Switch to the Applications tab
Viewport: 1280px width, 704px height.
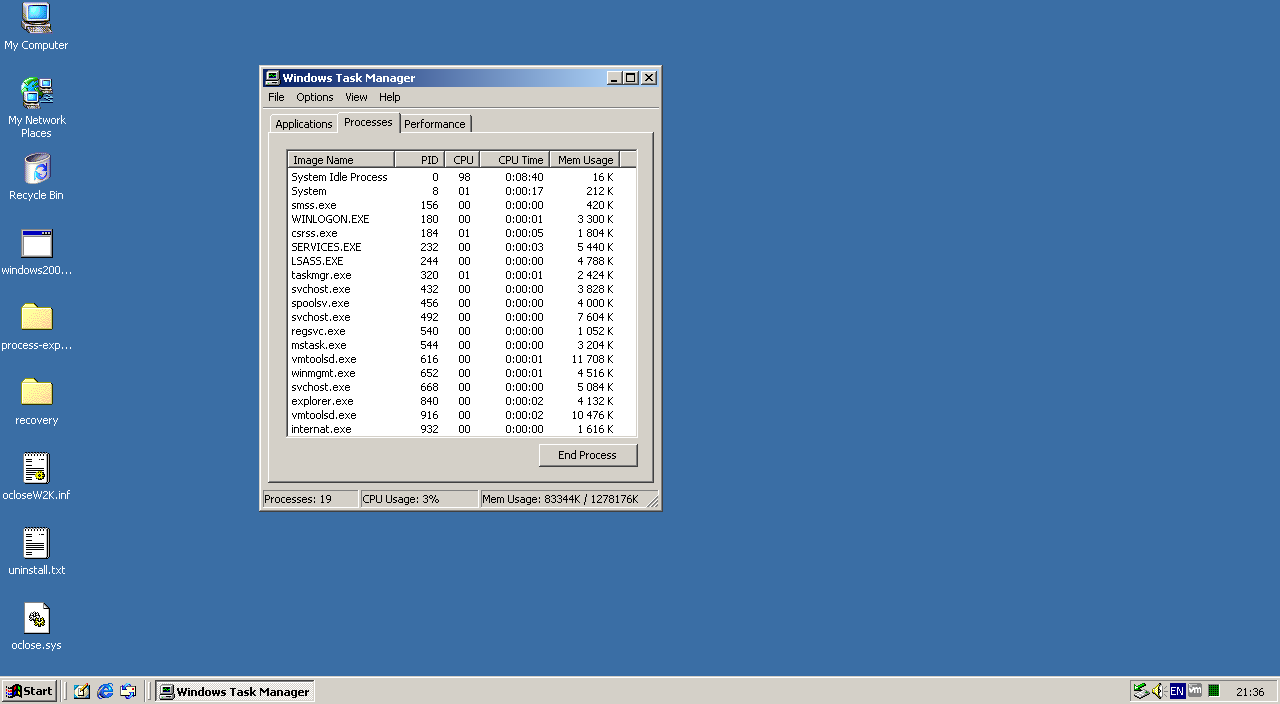pos(304,124)
